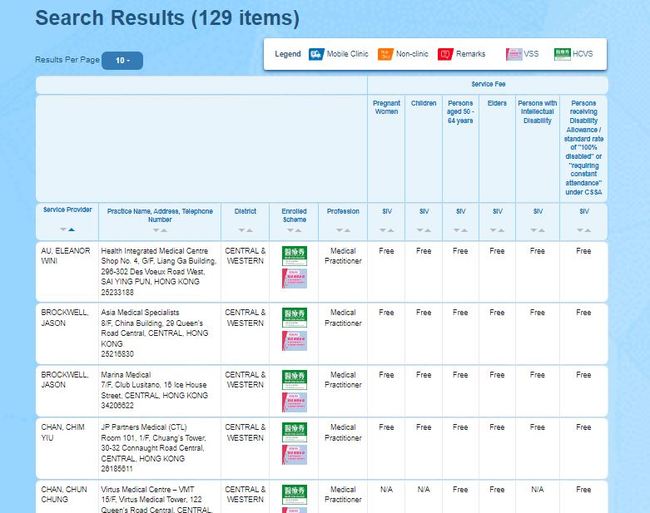
Task: Click the HCVS scheme icon for AU, ELEANOR WINI
Action: click(x=294, y=255)
